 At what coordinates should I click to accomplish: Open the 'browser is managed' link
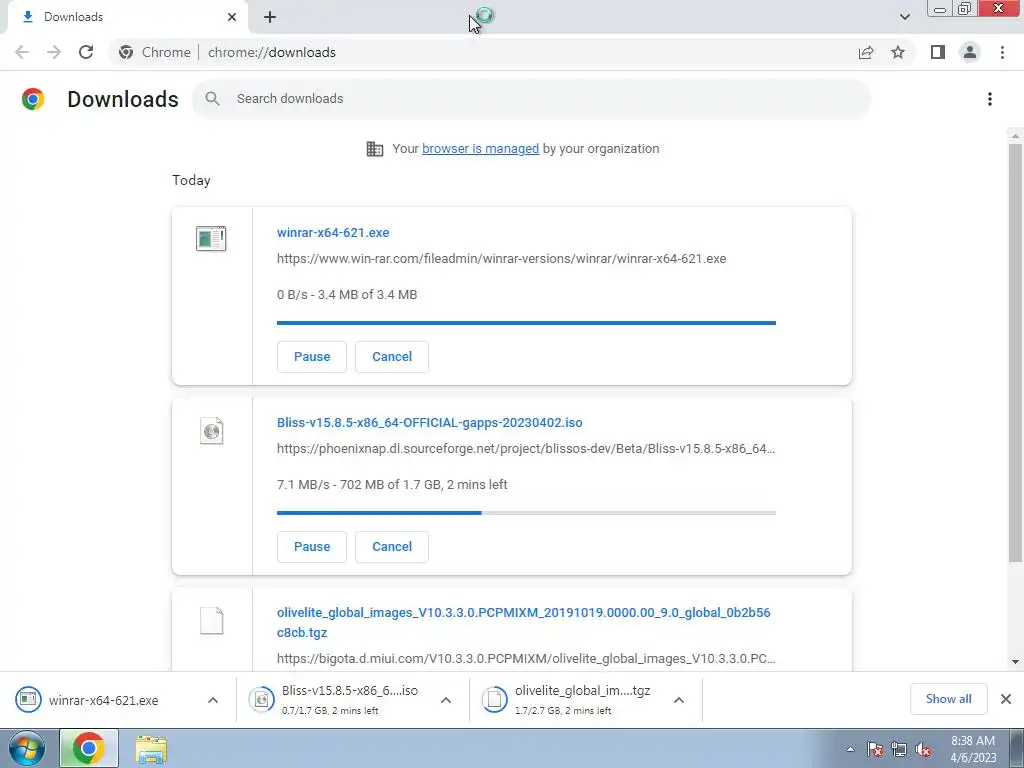pos(481,149)
